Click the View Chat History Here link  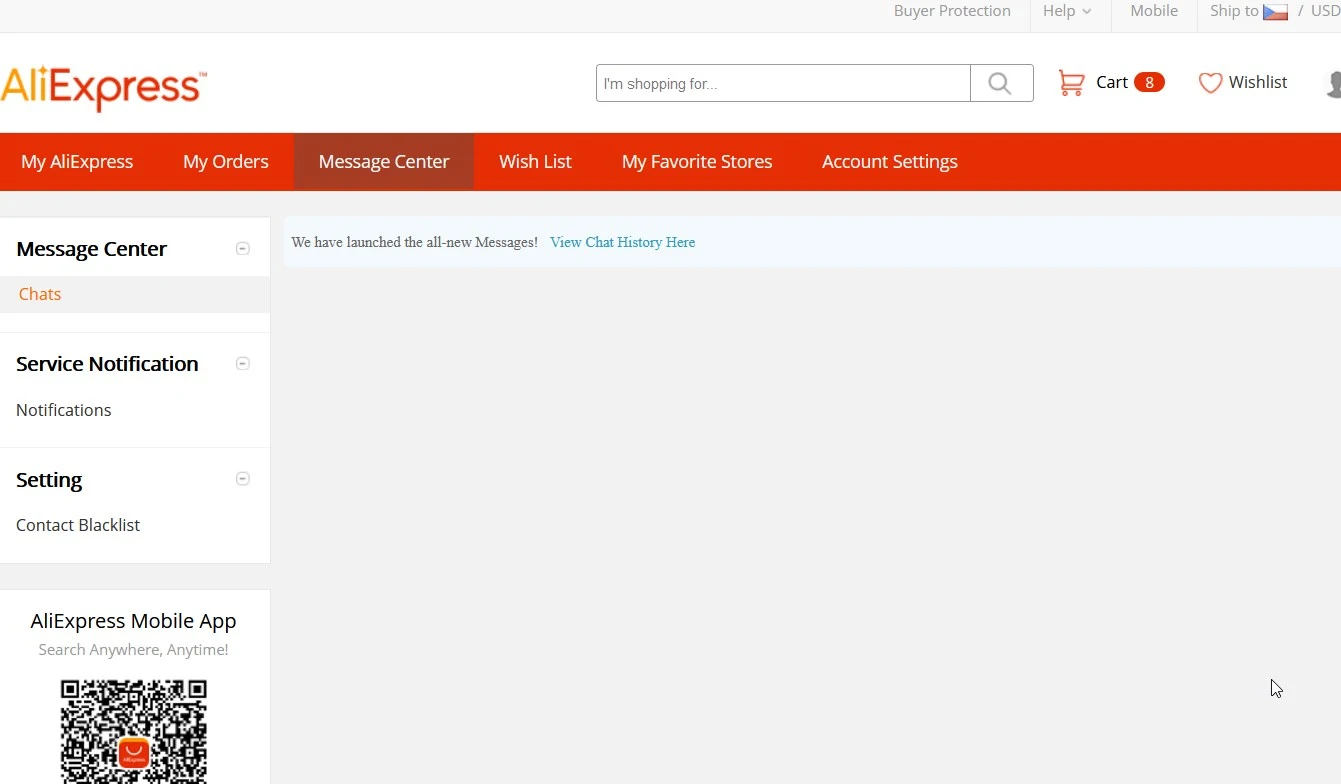[622, 242]
